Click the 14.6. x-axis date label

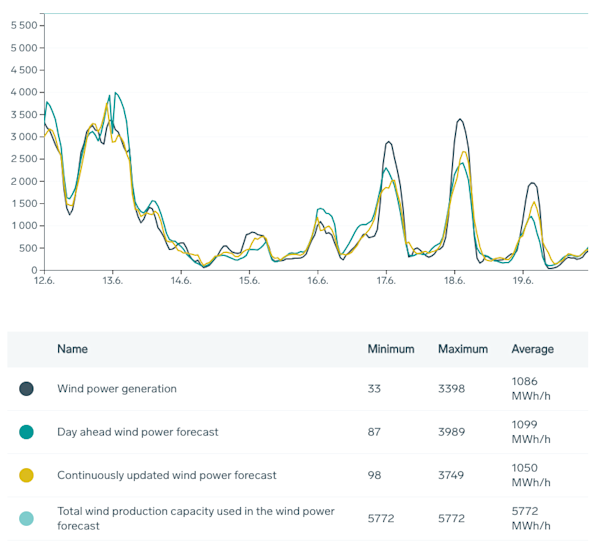pyautogui.click(x=181, y=281)
